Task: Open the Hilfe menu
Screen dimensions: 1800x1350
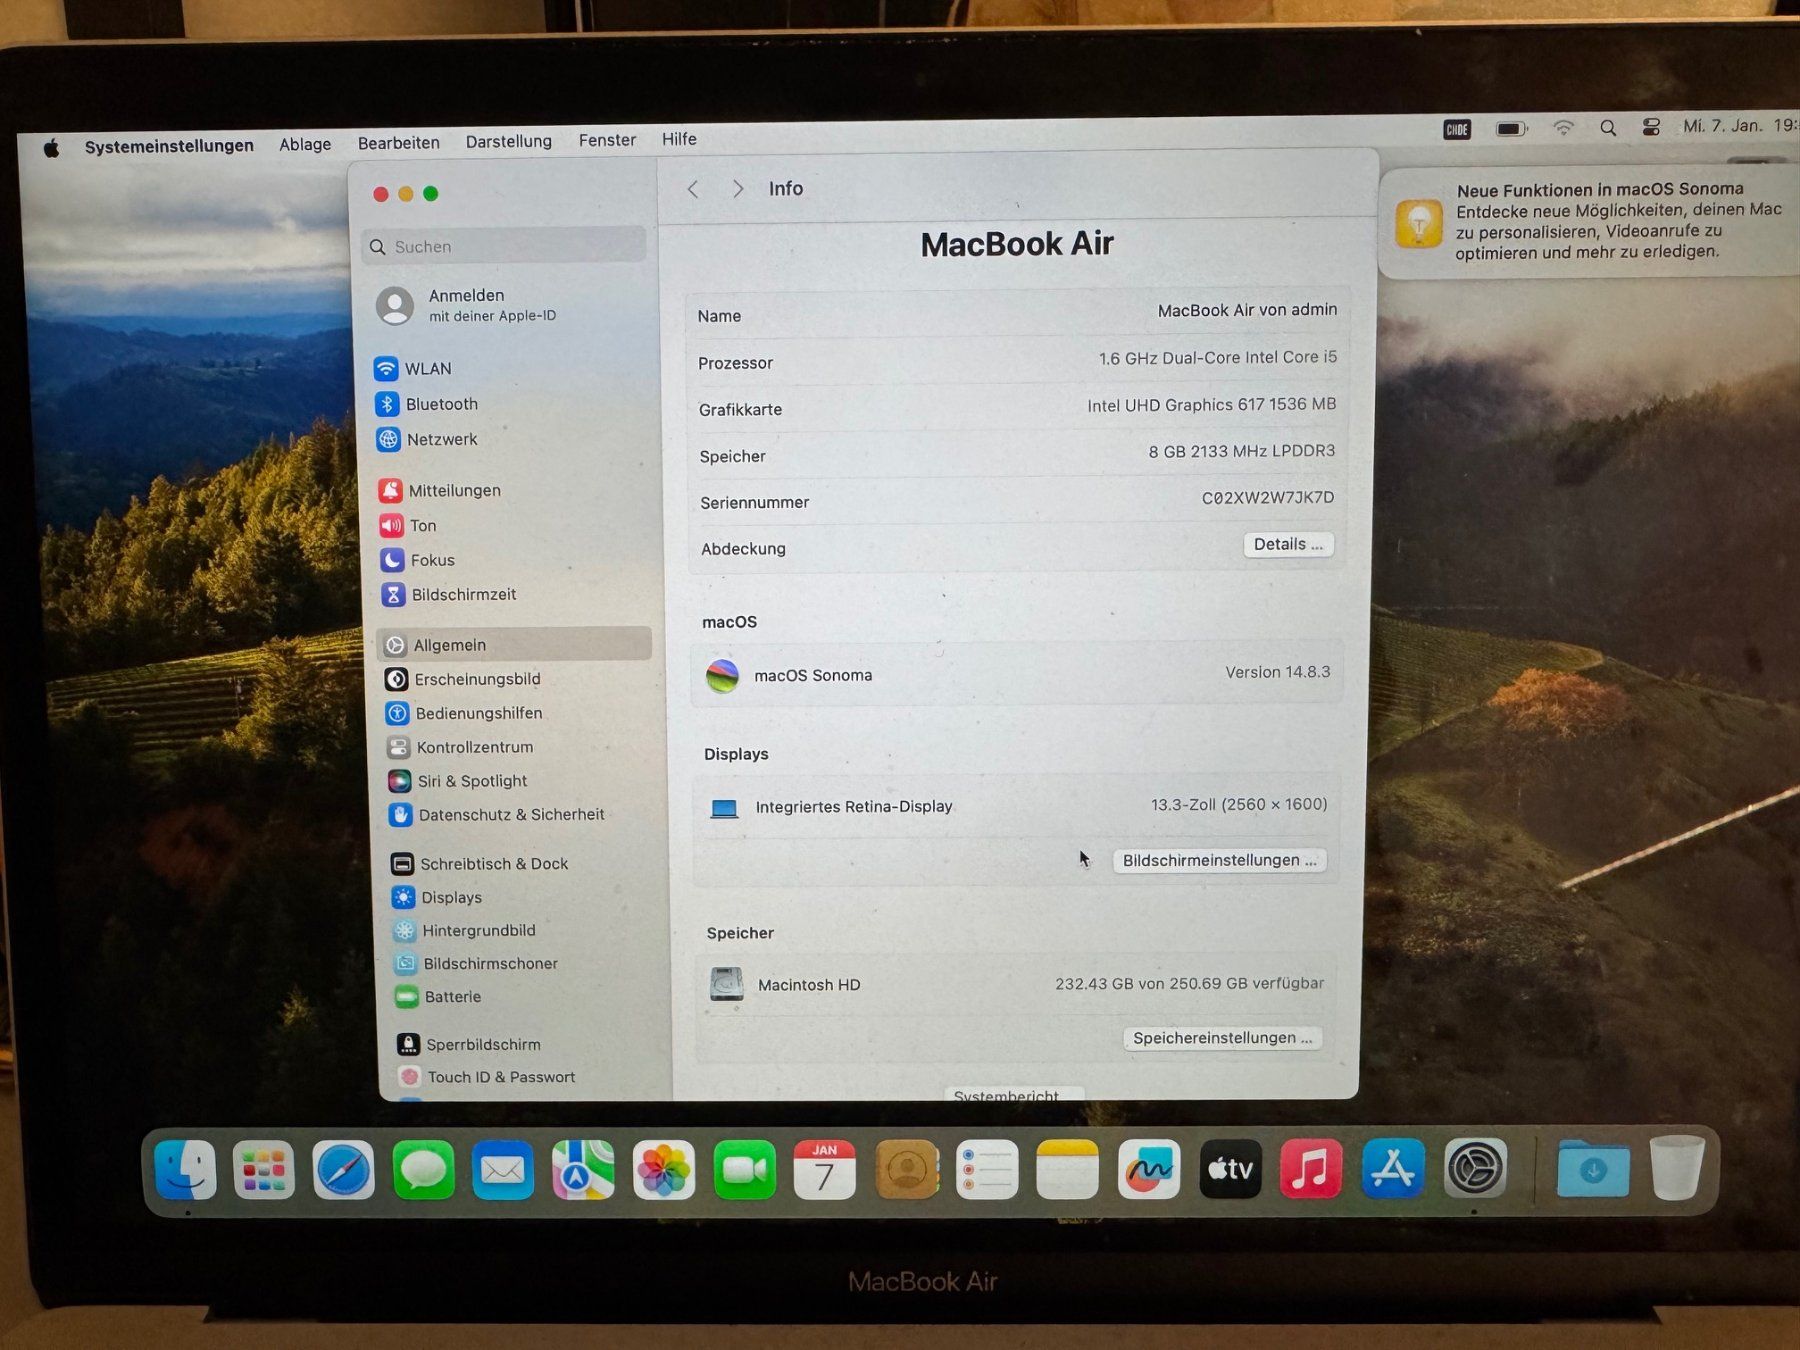Action: click(679, 139)
